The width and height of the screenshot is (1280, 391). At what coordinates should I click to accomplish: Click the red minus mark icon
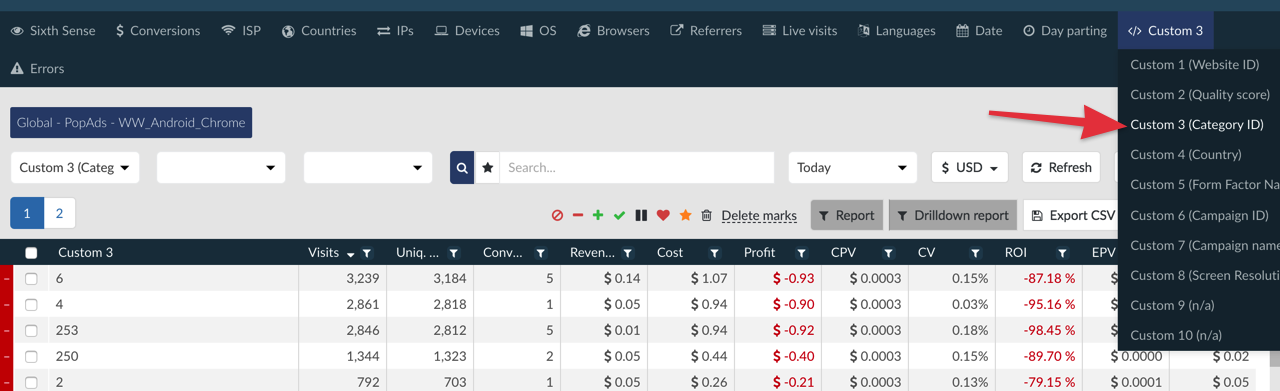point(577,215)
